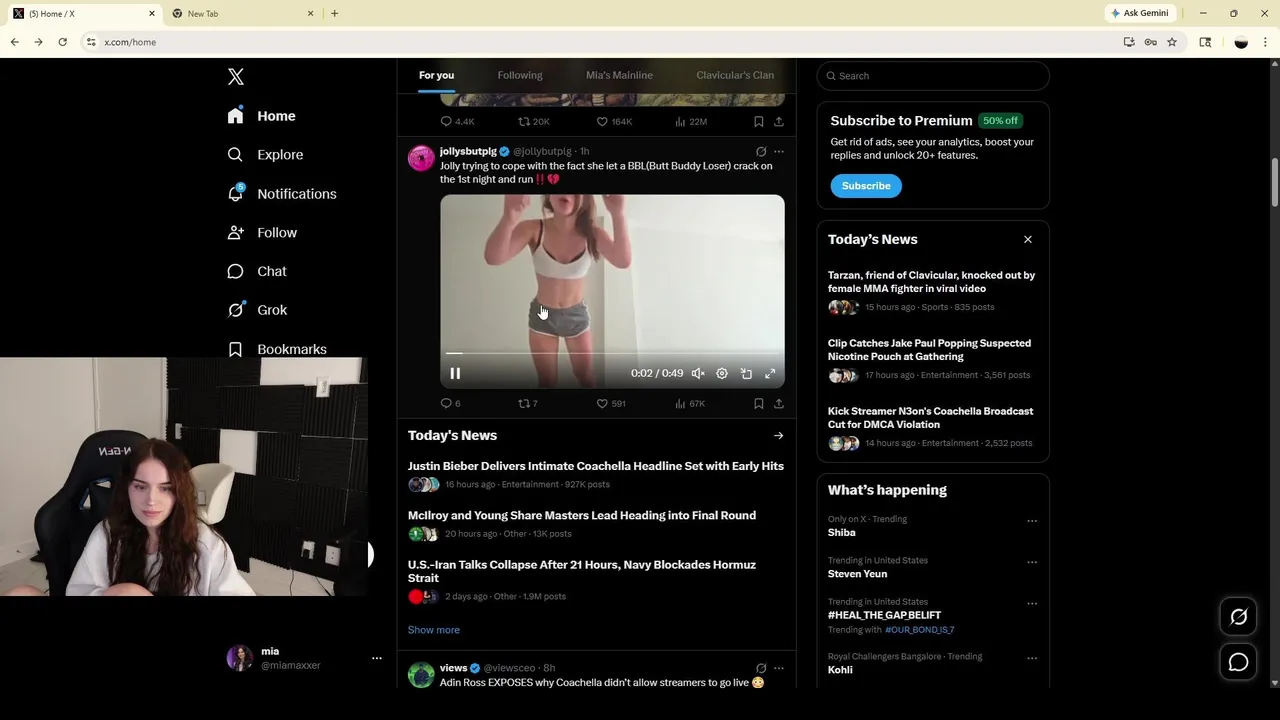Open video settings gear
This screenshot has width=1280, height=720.
coord(722,373)
